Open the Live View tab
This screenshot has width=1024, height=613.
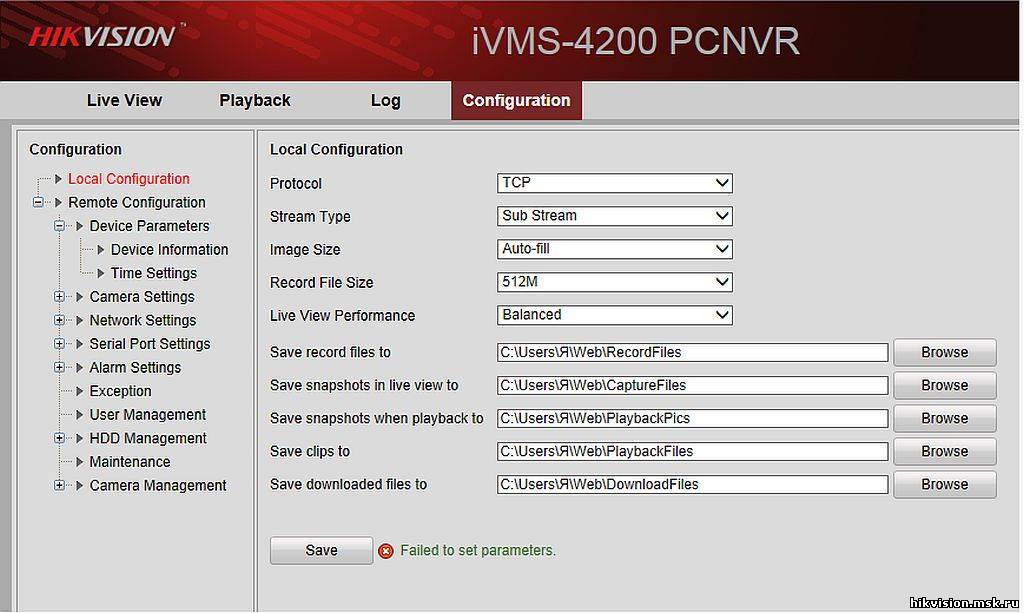[x=124, y=101]
